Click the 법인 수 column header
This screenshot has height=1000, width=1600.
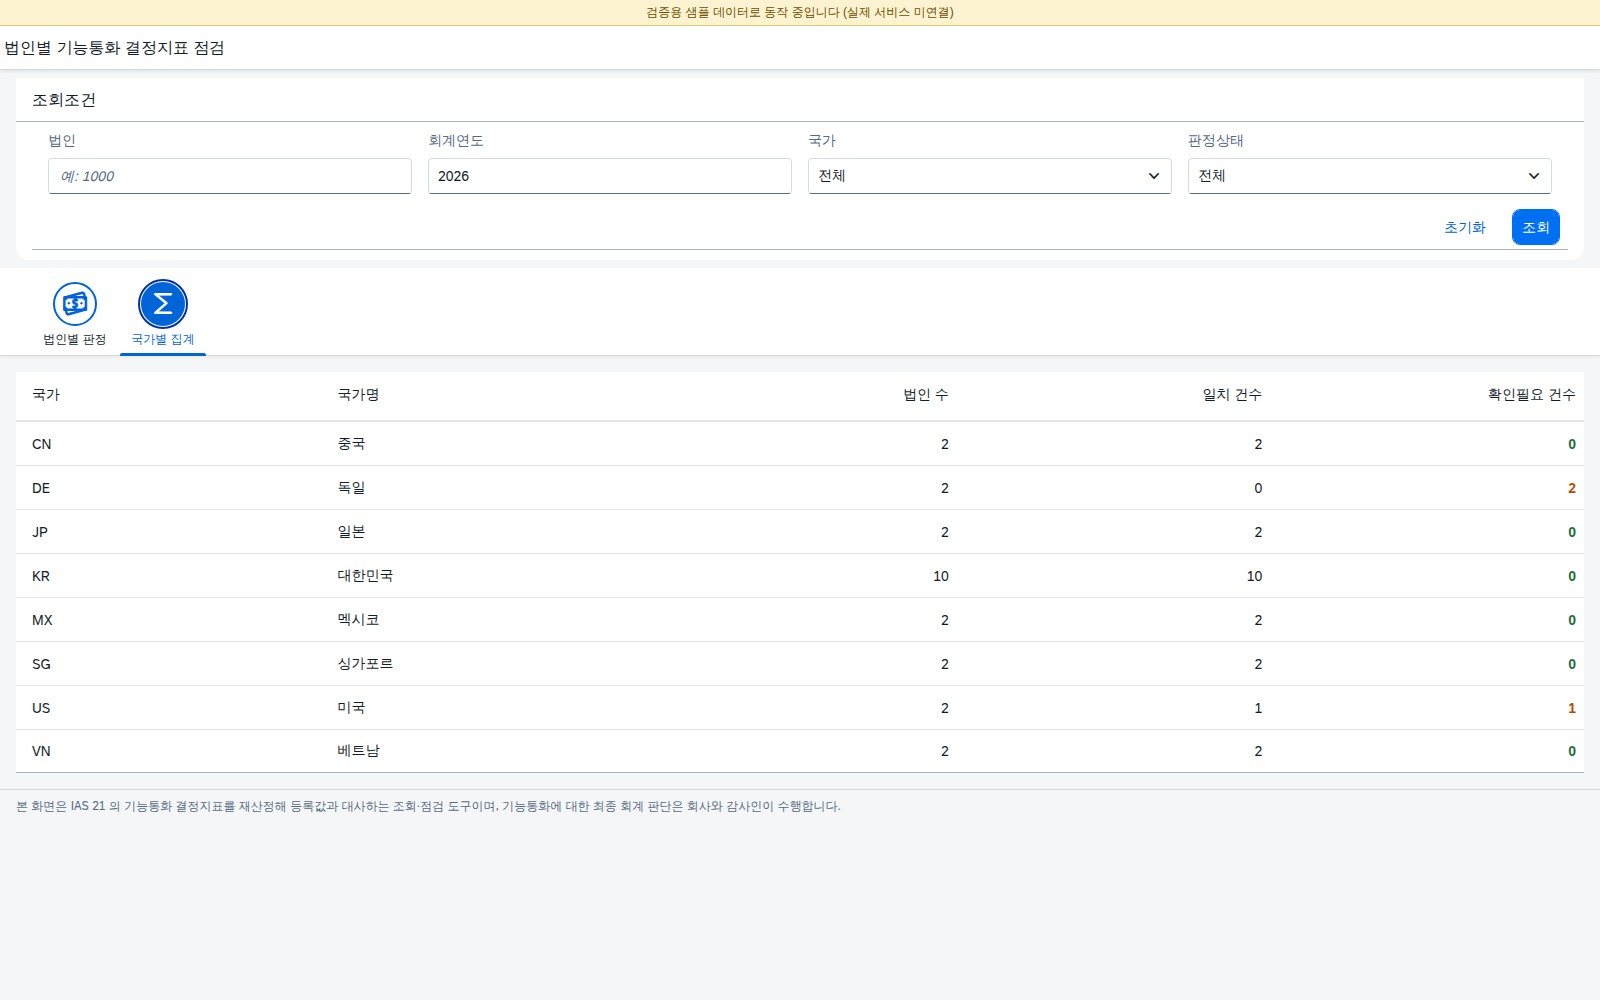coord(926,395)
